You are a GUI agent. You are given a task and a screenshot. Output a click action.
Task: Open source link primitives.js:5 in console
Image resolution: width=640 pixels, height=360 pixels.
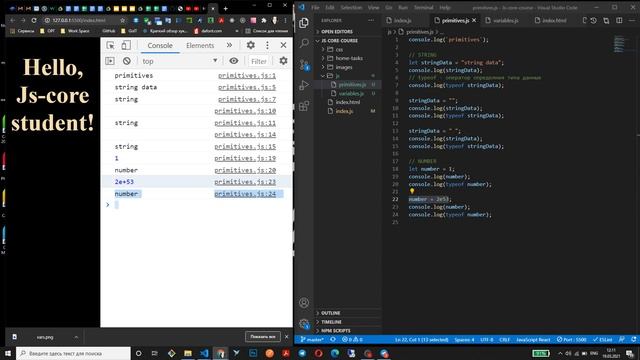(247, 87)
